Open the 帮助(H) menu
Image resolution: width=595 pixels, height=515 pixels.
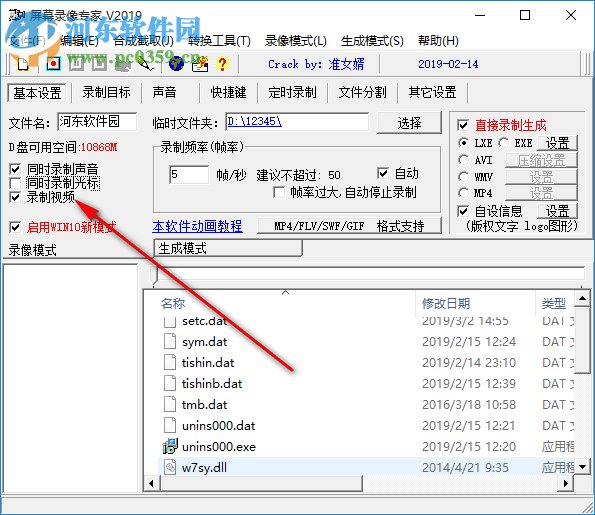click(x=438, y=41)
